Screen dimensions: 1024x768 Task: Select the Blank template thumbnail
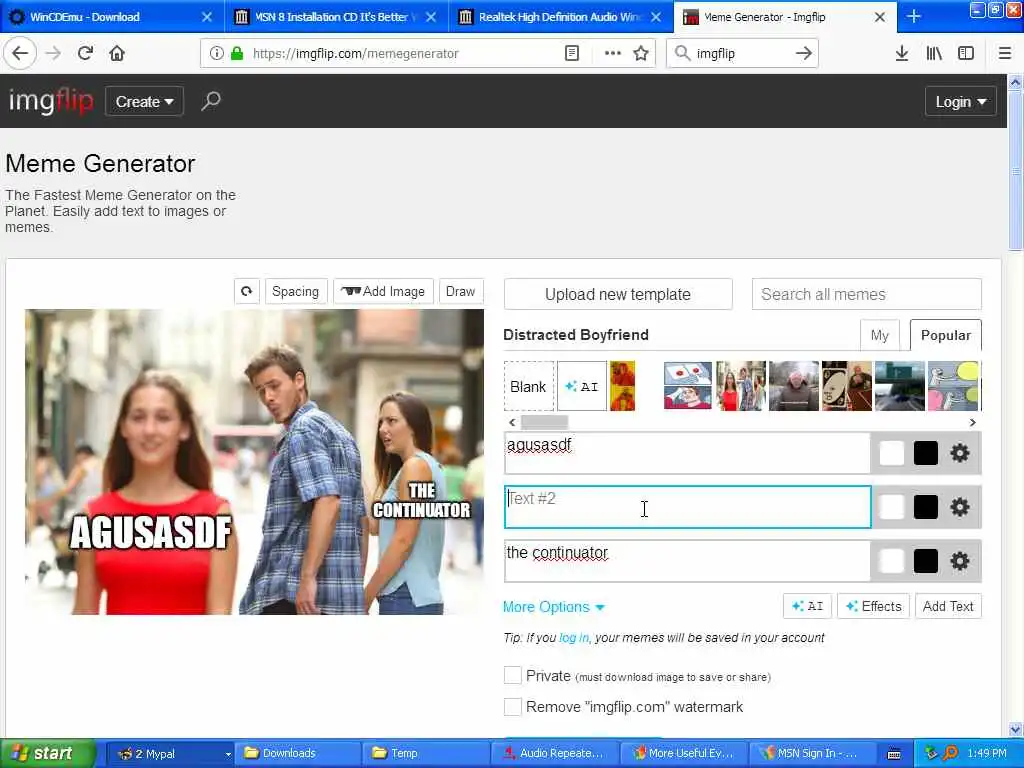pyautogui.click(x=528, y=387)
